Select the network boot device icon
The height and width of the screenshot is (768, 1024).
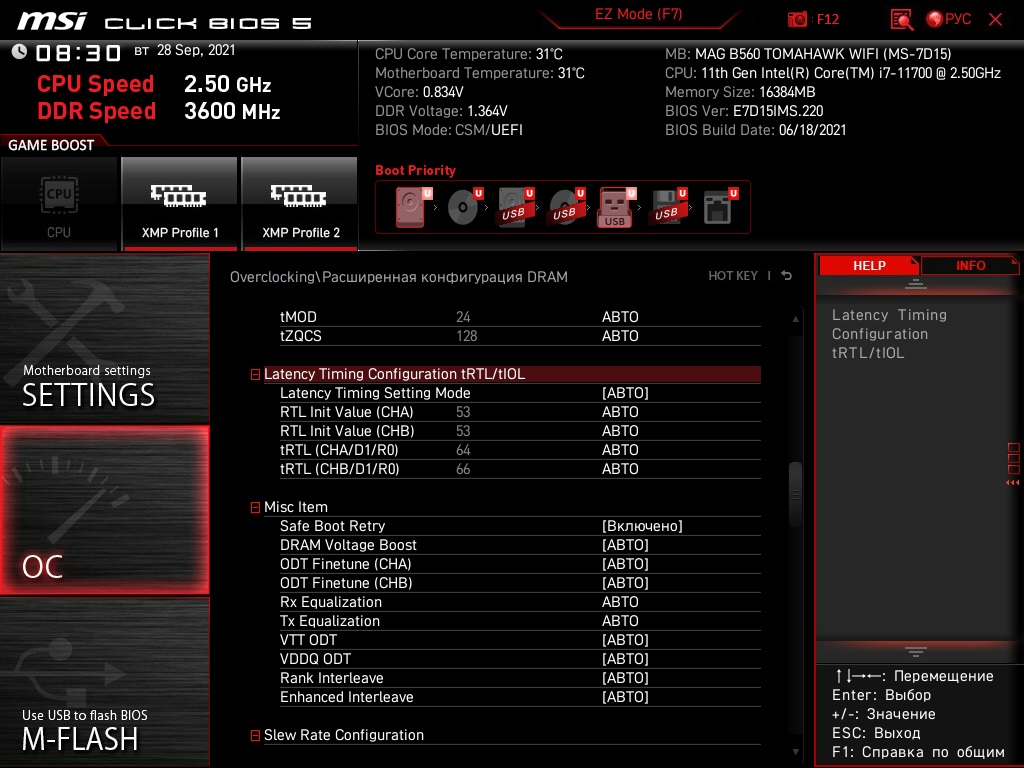click(720, 206)
